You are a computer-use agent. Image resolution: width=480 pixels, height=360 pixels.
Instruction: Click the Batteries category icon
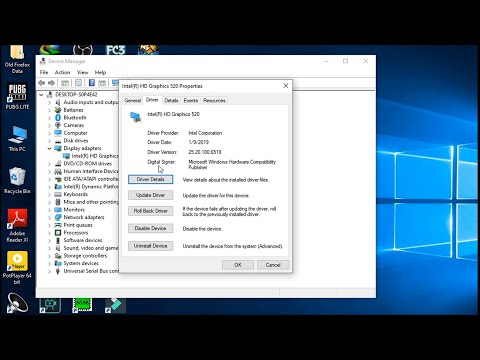(58, 110)
